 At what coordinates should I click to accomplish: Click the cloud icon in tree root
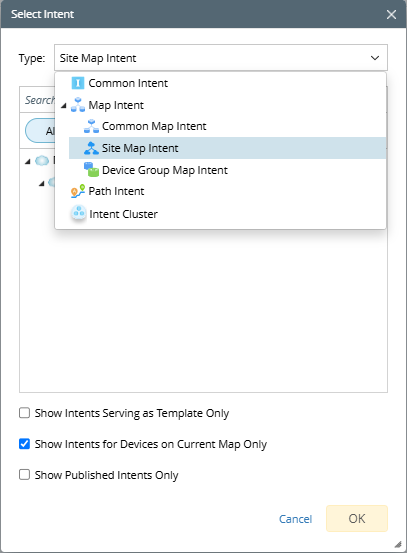pyautogui.click(x=42, y=161)
